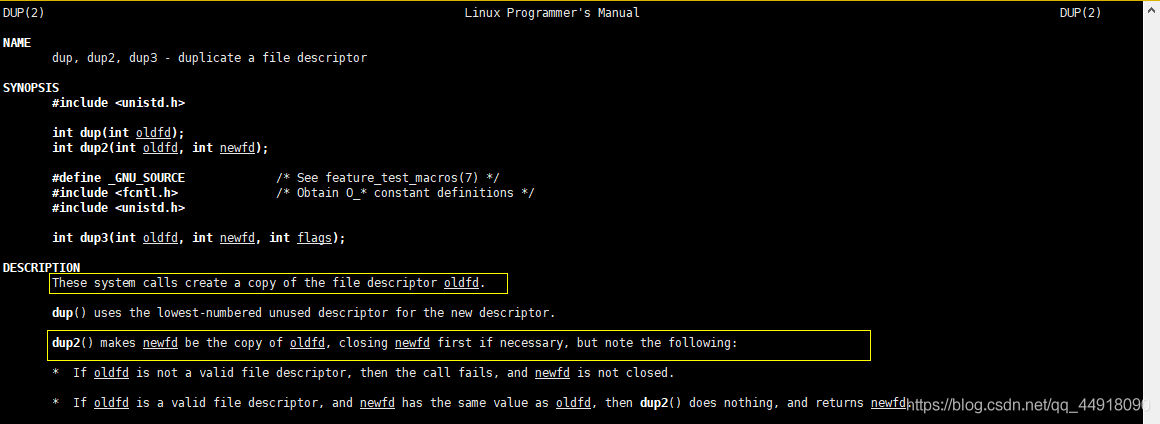Click the #define _GNU_SOURCE line
Screen dimensions: 1160x424
coord(118,178)
